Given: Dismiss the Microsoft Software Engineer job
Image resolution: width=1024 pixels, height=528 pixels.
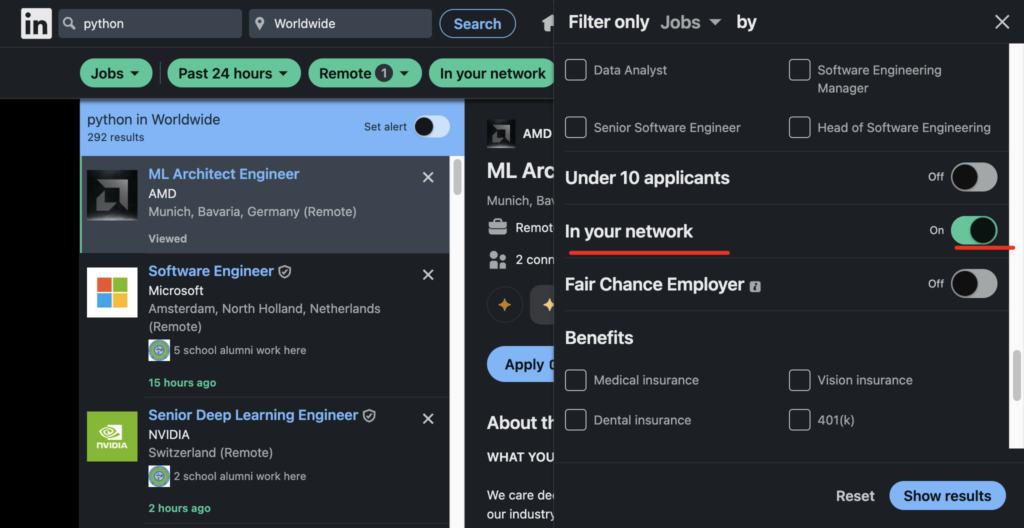Looking at the screenshot, I should (428, 274).
